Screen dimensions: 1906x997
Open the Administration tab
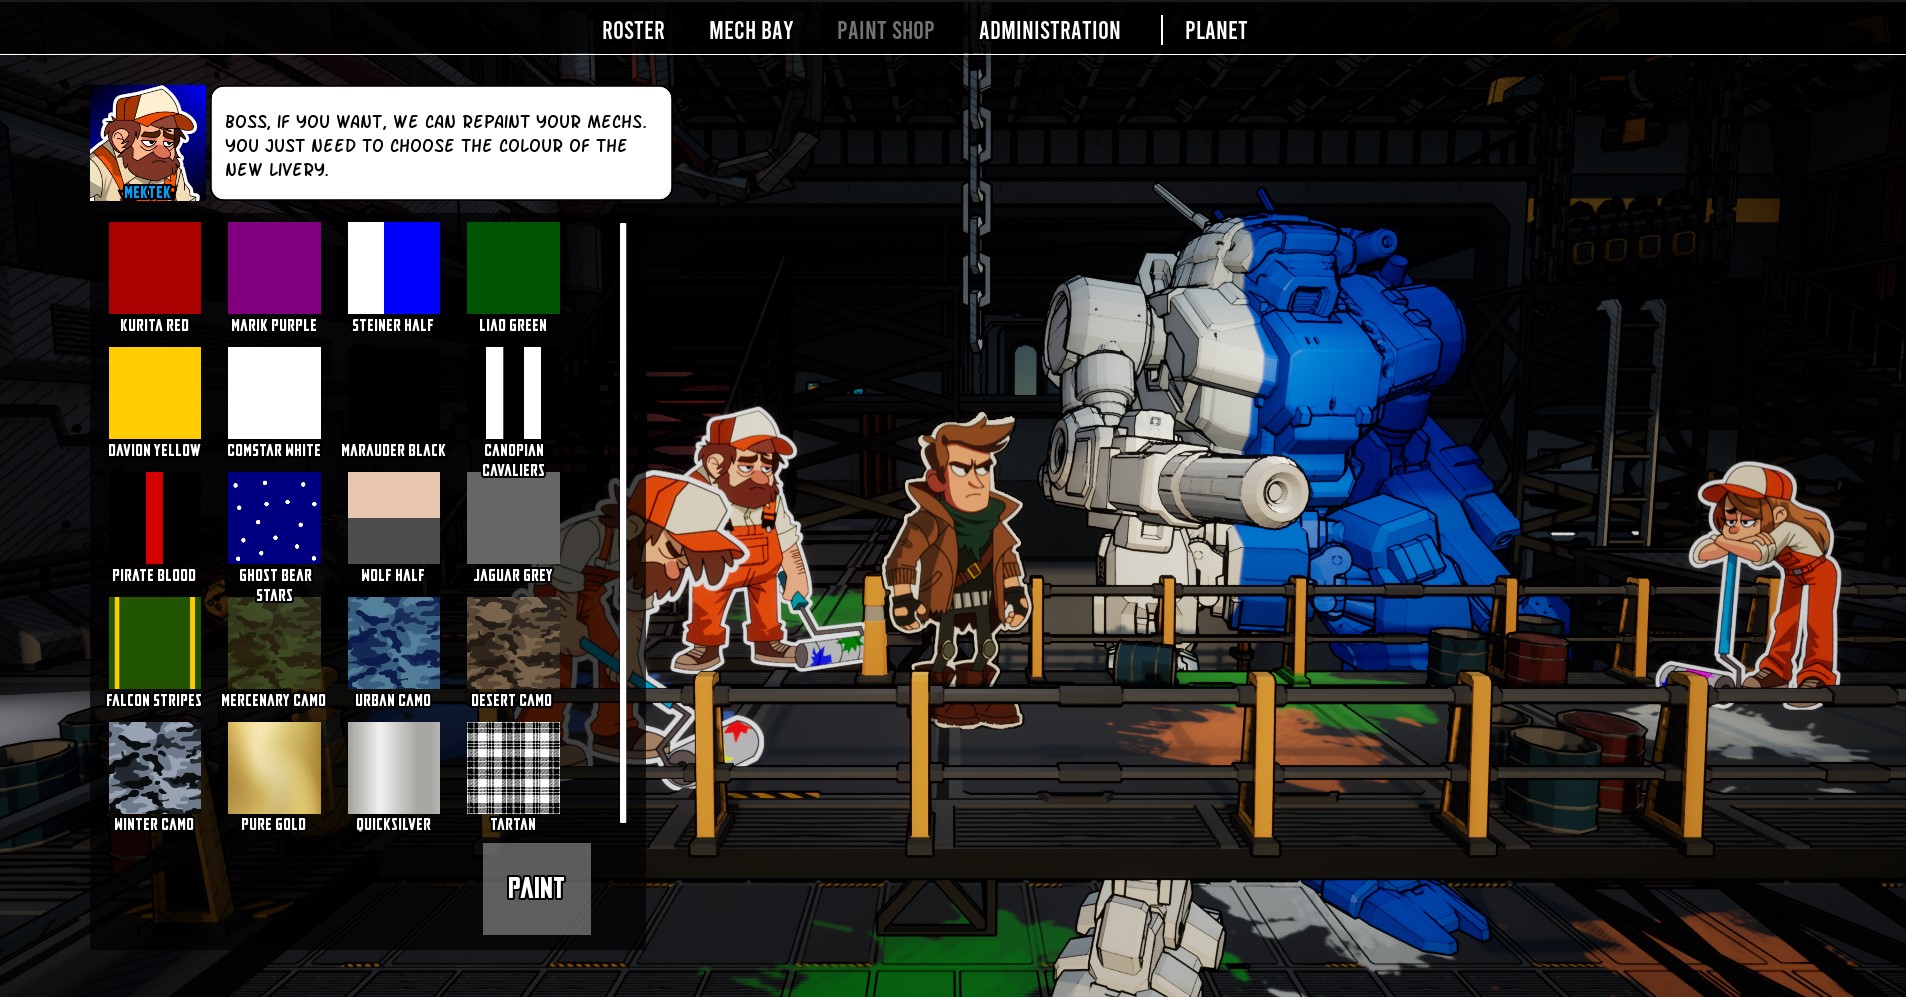[x=1049, y=30]
